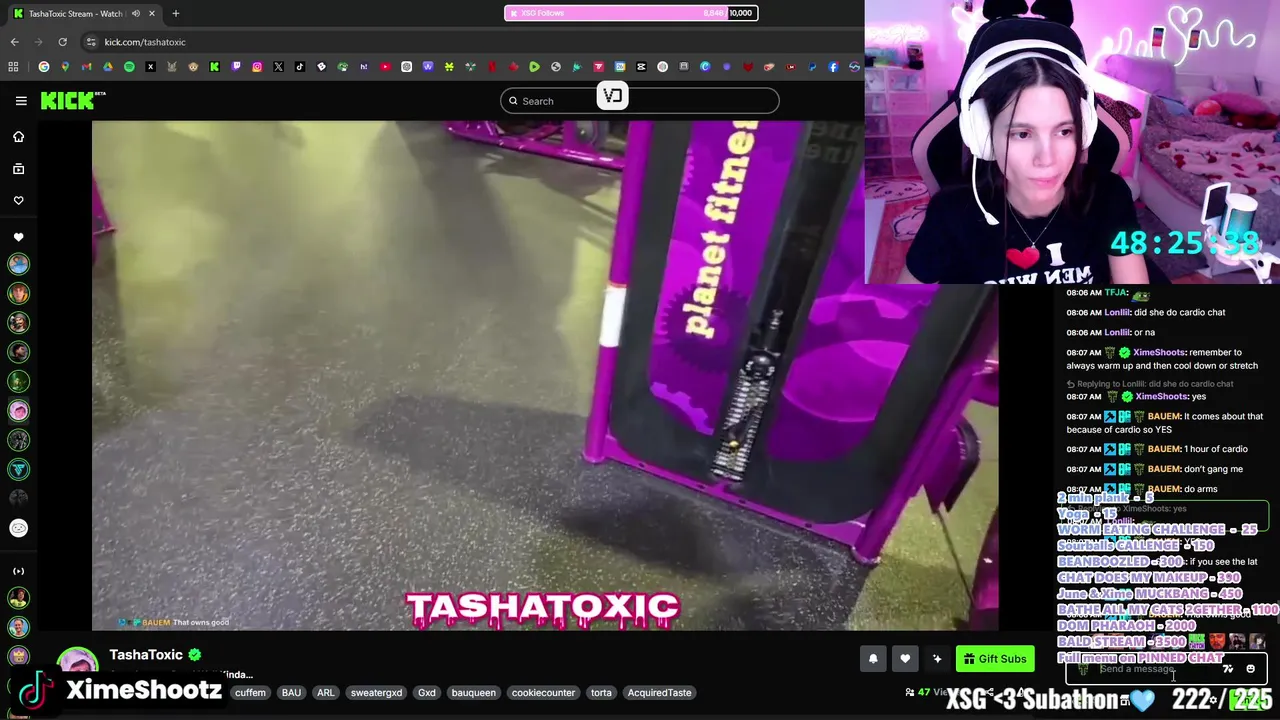1280x720 pixels.
Task: Open the Google Drive bookmark
Action: point(108,67)
